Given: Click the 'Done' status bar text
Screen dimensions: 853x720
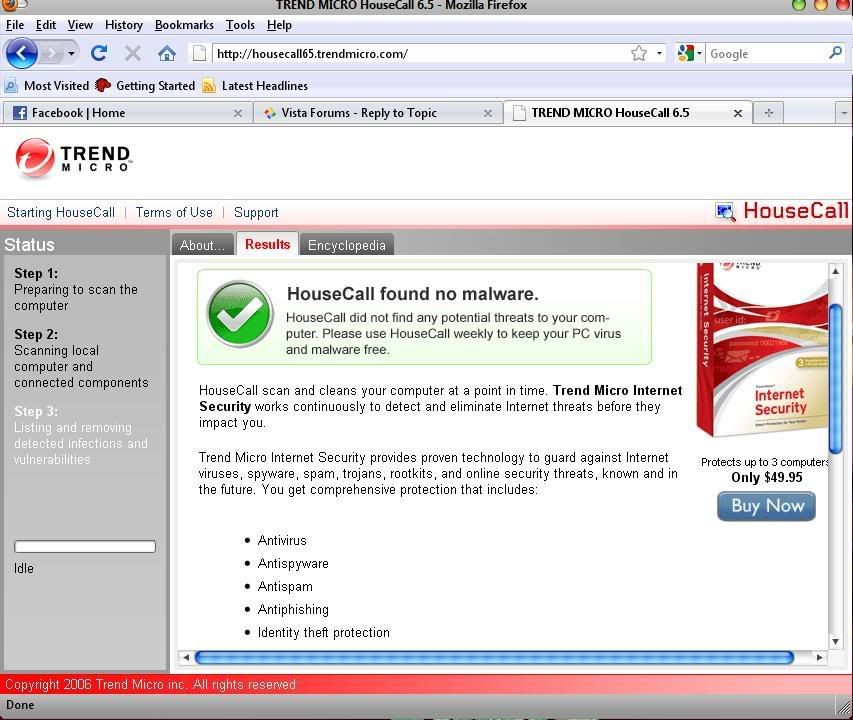Looking at the screenshot, I should point(20,705).
